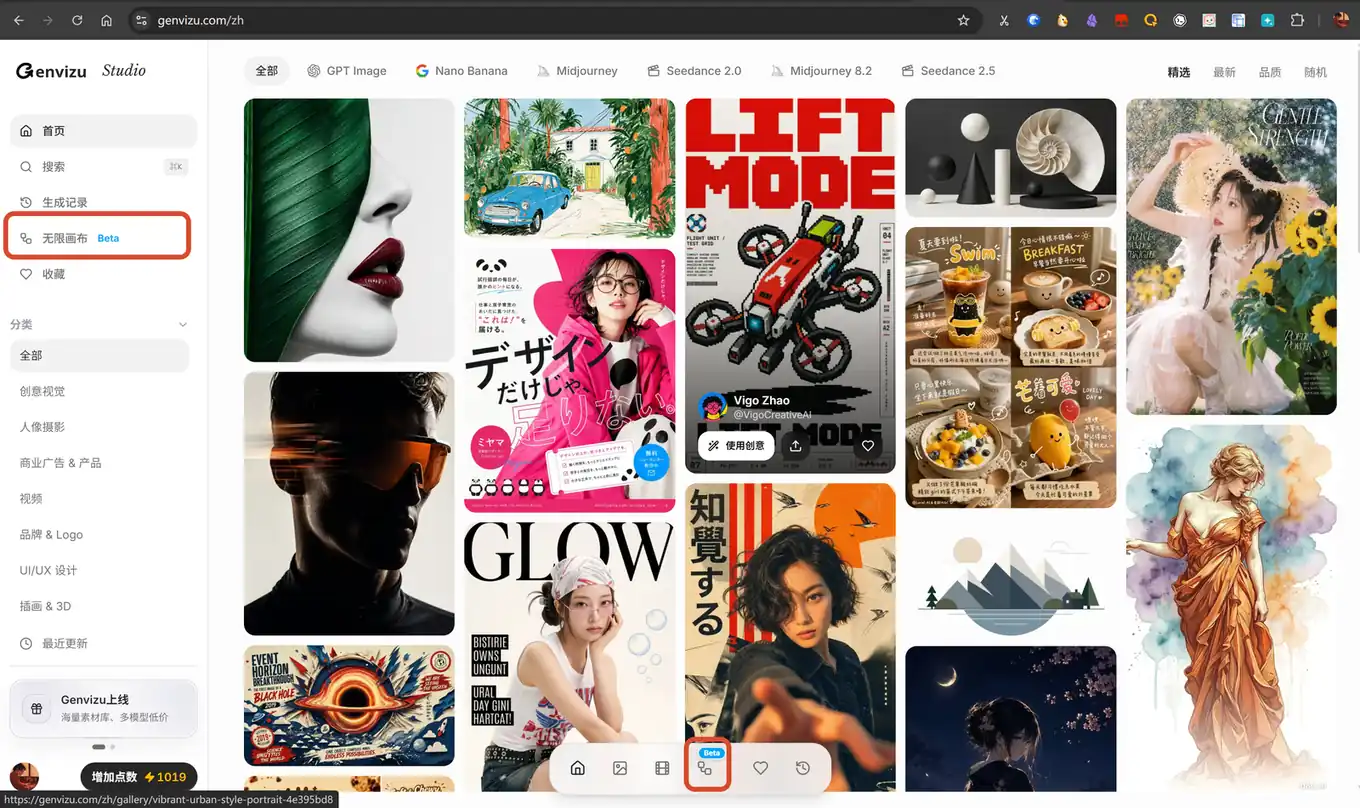Open 生成记录 in the sidebar
Viewport: 1360px width, 808px height.
pos(103,202)
